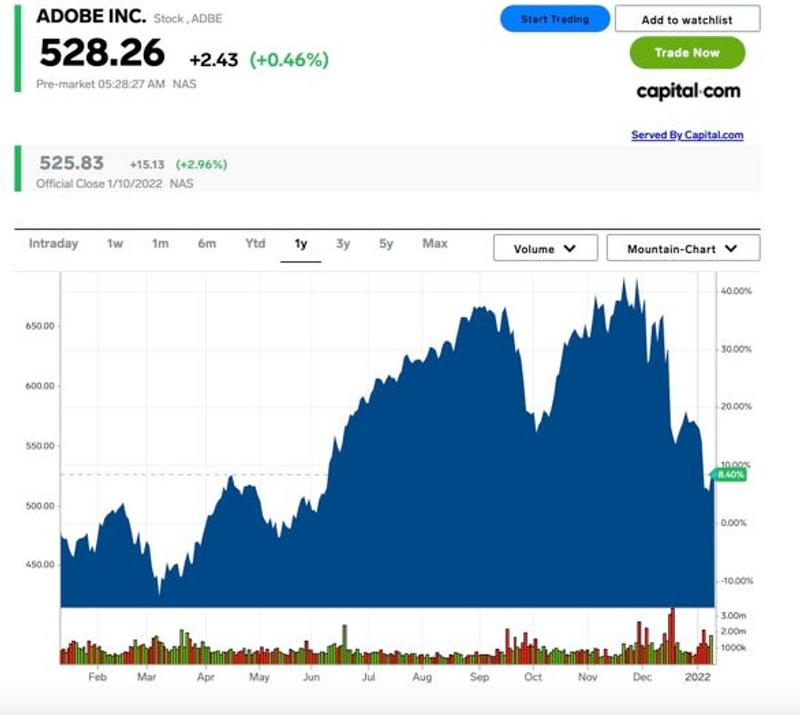Open the Volume dropdown
Screen dimensions: 800x715
(545, 248)
